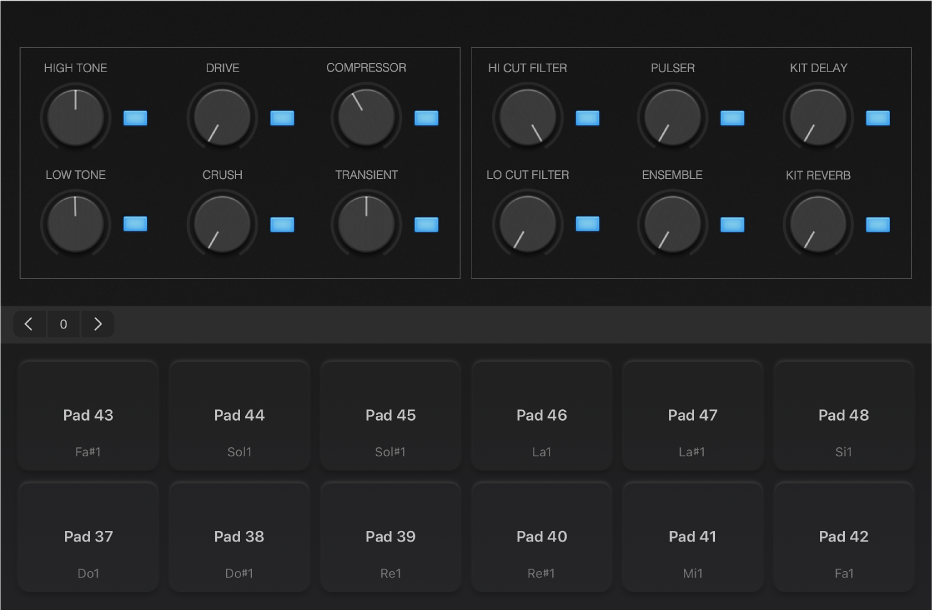This screenshot has width=934, height=612.
Task: Adjust the LO CUT FILTER knob
Action: [x=527, y=224]
